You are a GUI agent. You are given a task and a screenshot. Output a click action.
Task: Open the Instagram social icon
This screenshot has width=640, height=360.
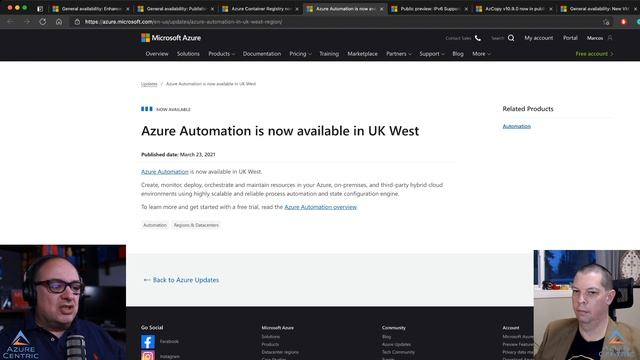pos(148,356)
